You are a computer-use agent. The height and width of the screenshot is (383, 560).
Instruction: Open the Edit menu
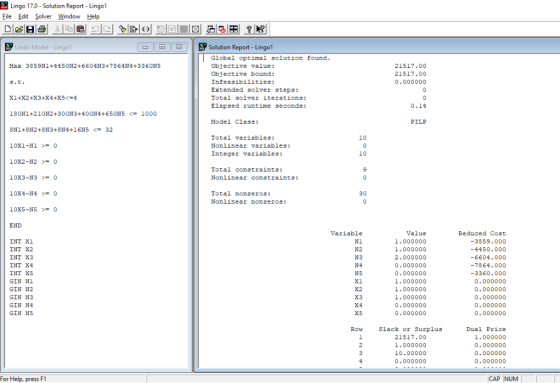[x=23, y=16]
